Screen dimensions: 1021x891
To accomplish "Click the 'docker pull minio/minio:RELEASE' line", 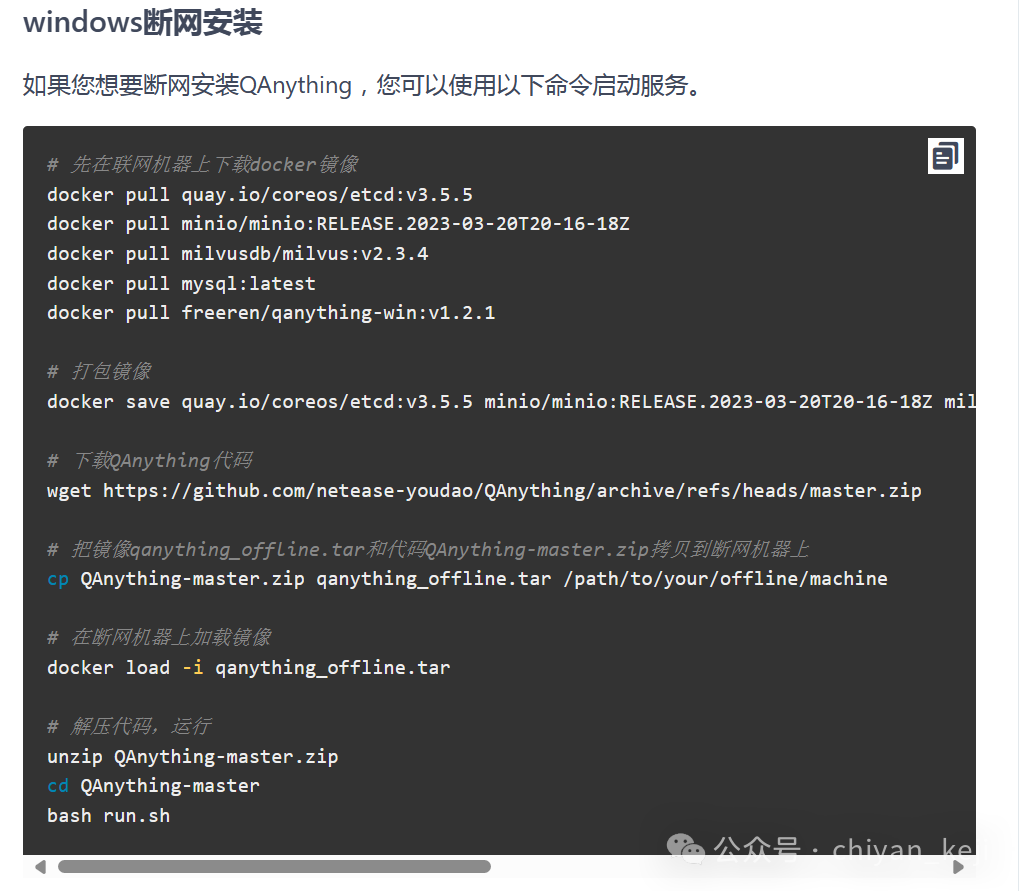I will pyautogui.click(x=338, y=224).
